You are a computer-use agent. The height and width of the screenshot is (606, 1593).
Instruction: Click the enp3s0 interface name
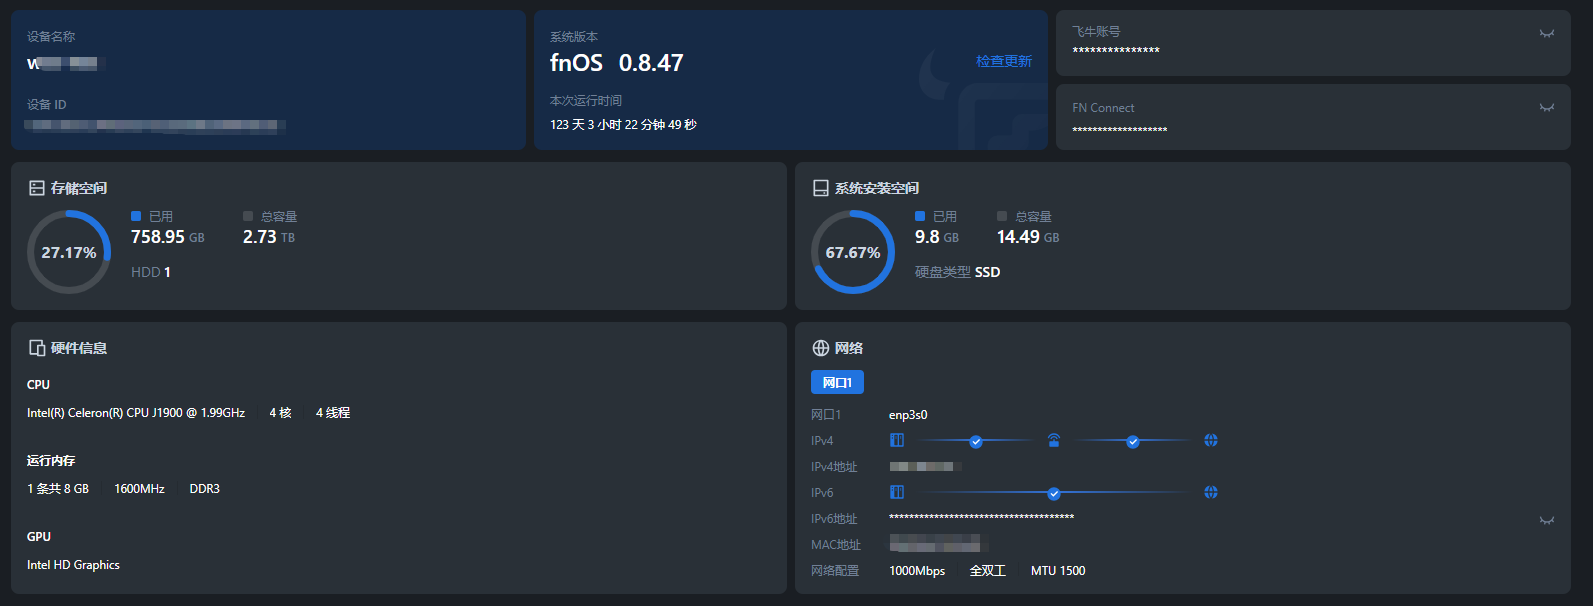[908, 415]
